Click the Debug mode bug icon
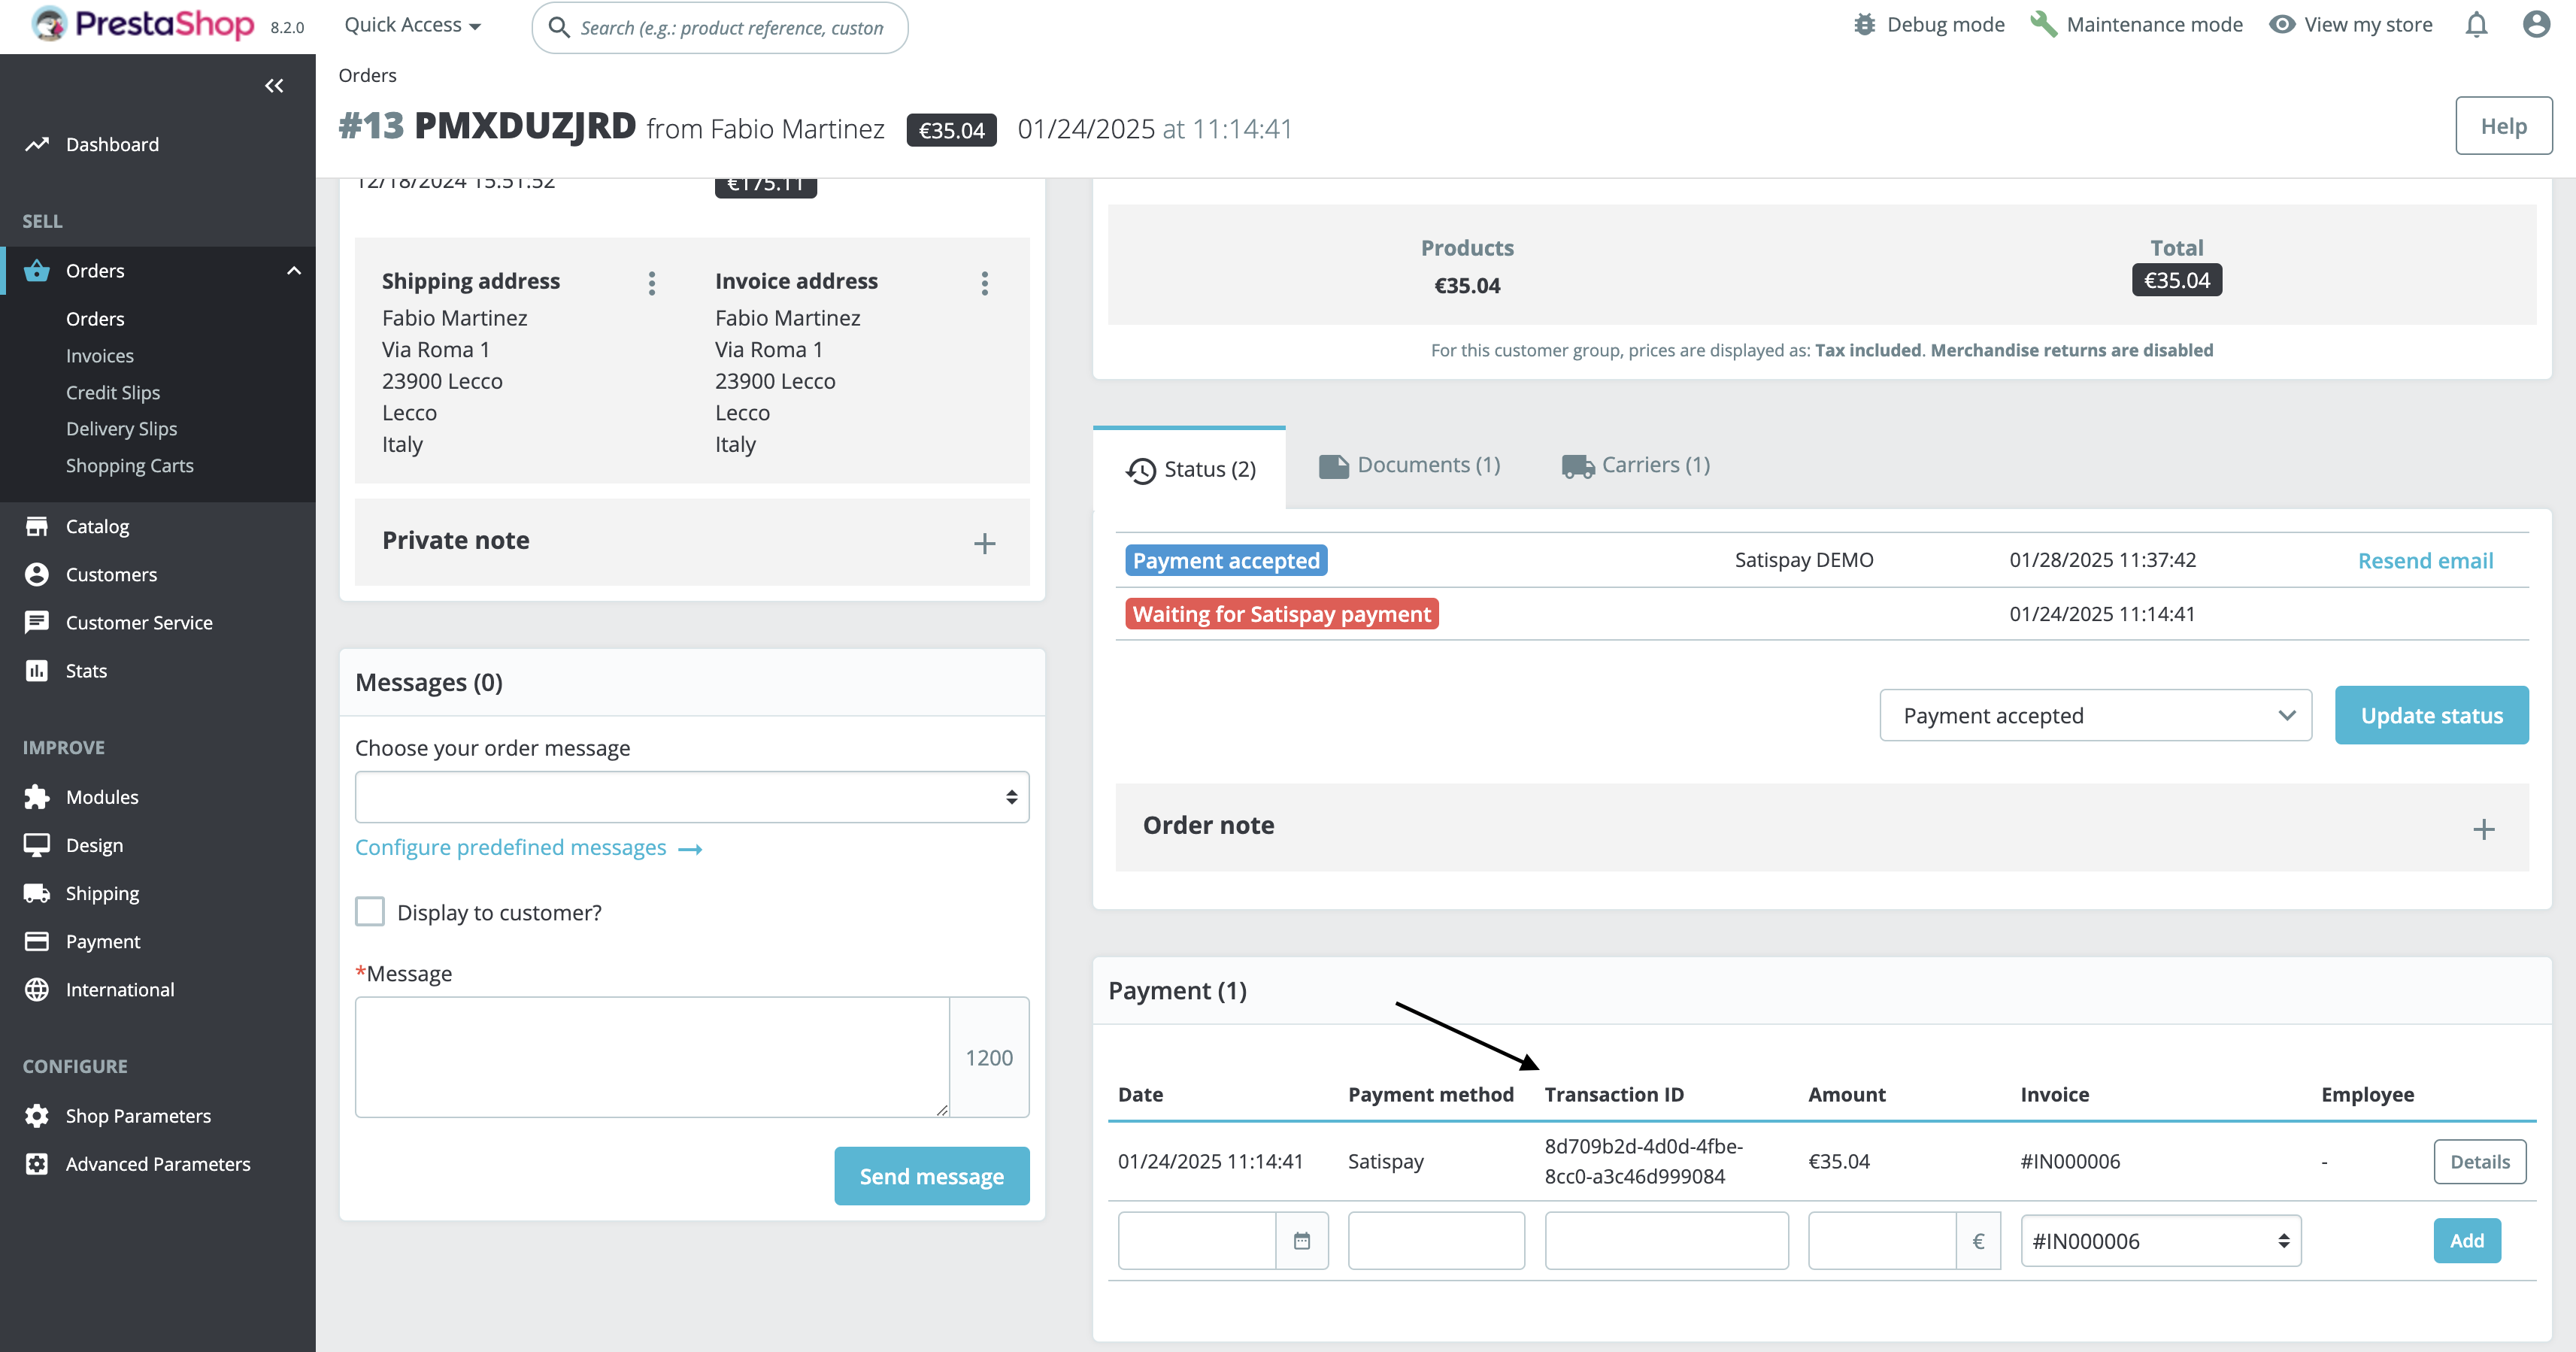Screen dimensions: 2576x1352 (x=1864, y=25)
